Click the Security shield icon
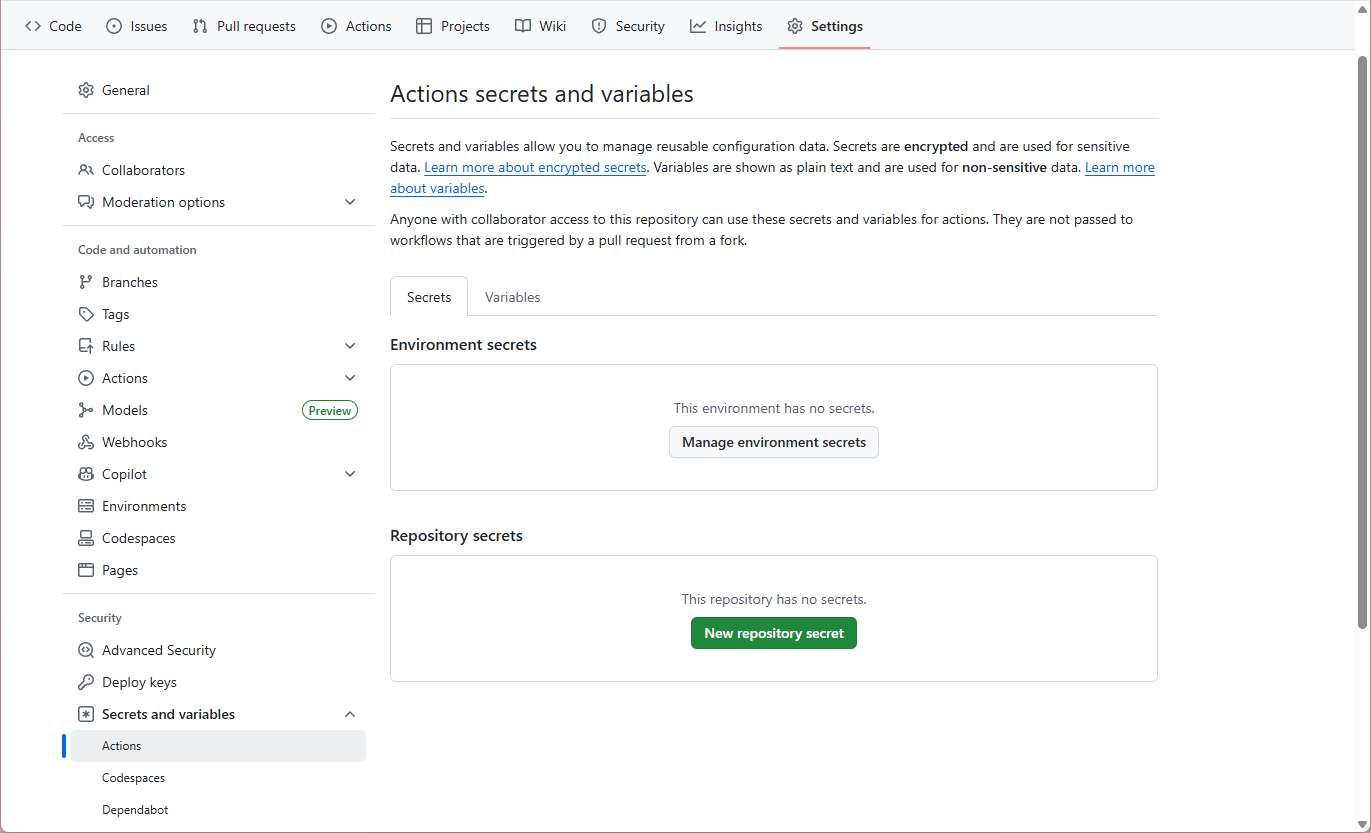1371x833 pixels. pyautogui.click(x=597, y=26)
